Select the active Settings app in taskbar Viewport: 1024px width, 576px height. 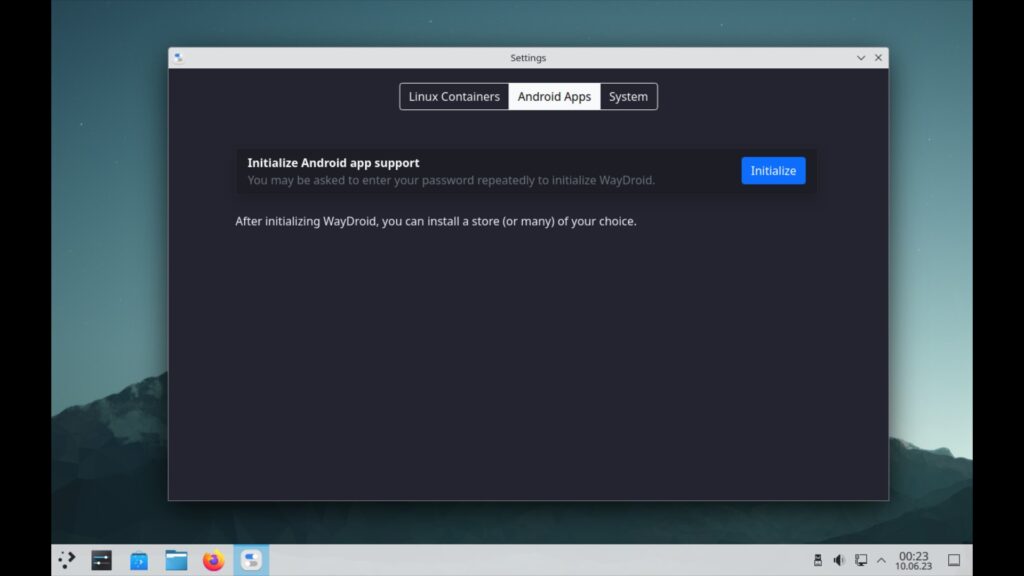251,560
